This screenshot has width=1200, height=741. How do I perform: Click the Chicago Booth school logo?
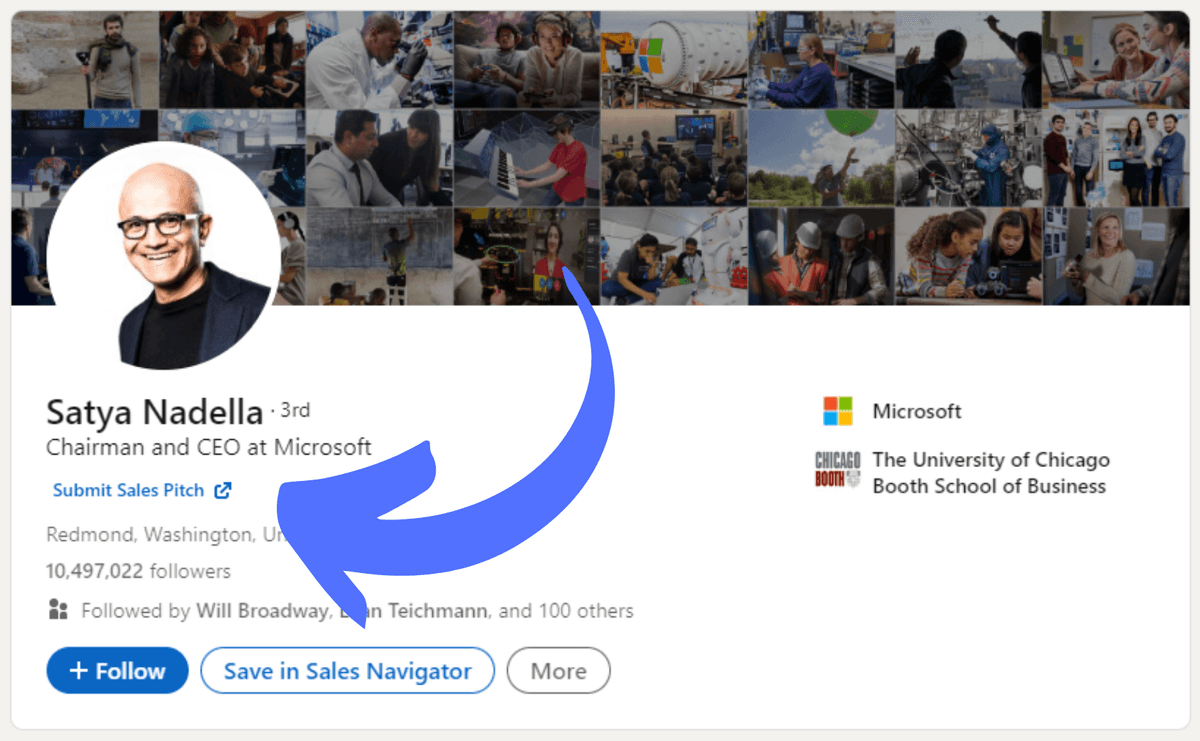pyautogui.click(x=837, y=470)
